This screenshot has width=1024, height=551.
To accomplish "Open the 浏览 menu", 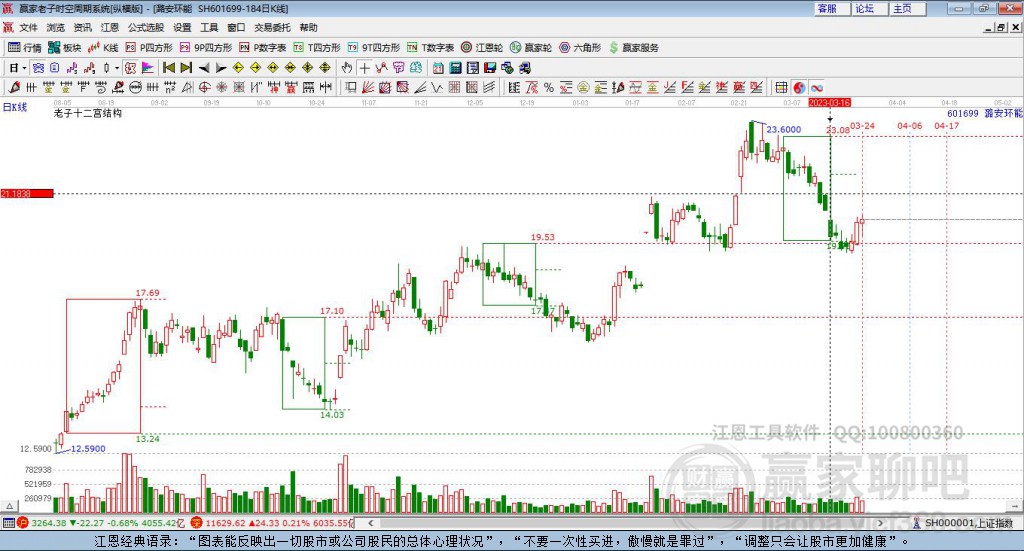I will pos(56,27).
